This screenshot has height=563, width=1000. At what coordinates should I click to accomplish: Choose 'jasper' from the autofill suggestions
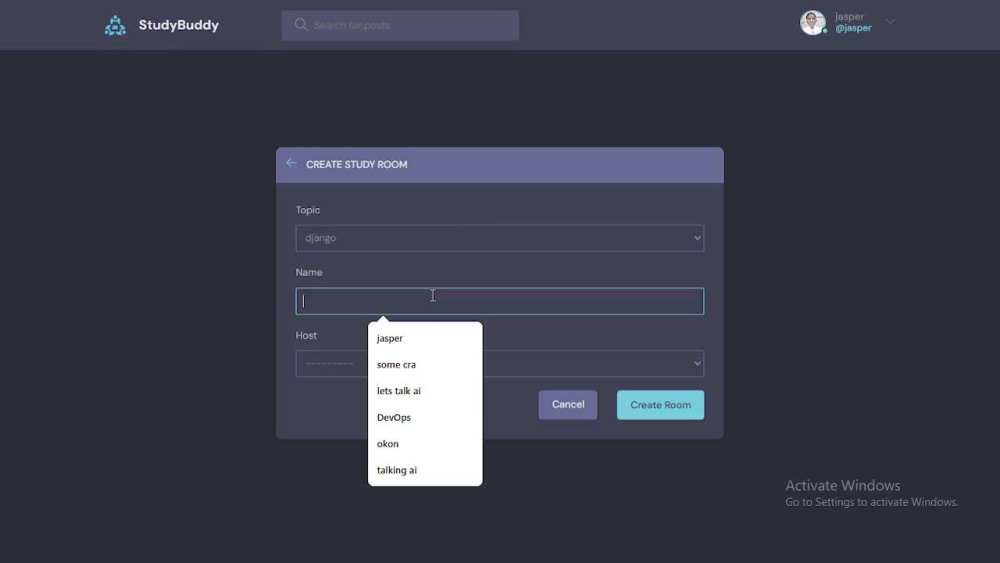(x=425, y=338)
